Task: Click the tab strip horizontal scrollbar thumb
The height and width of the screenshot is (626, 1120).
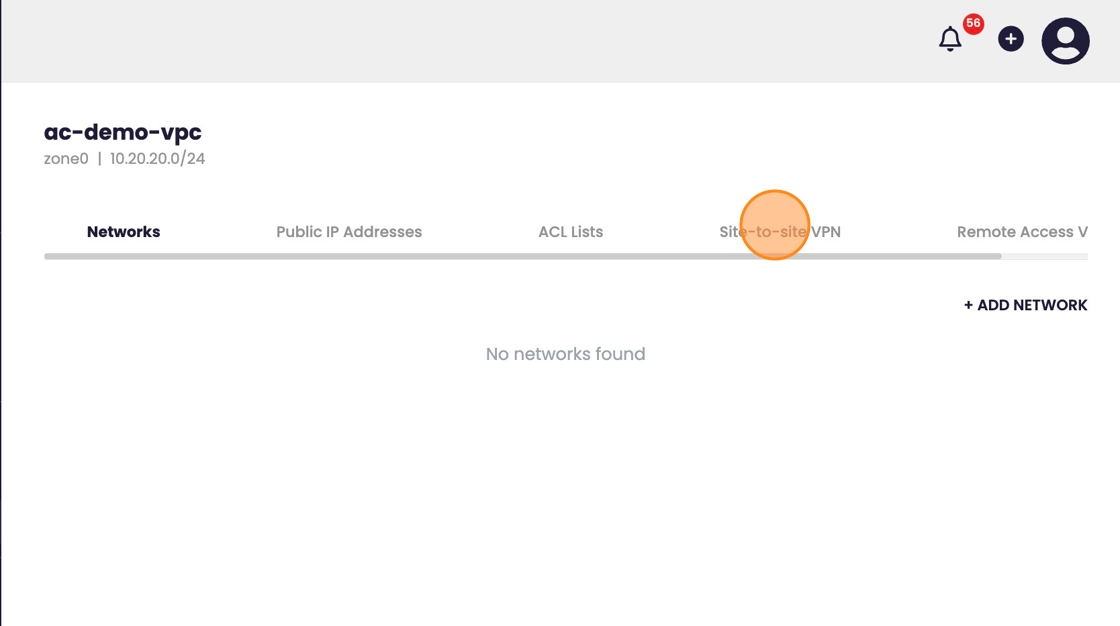Action: 522,257
